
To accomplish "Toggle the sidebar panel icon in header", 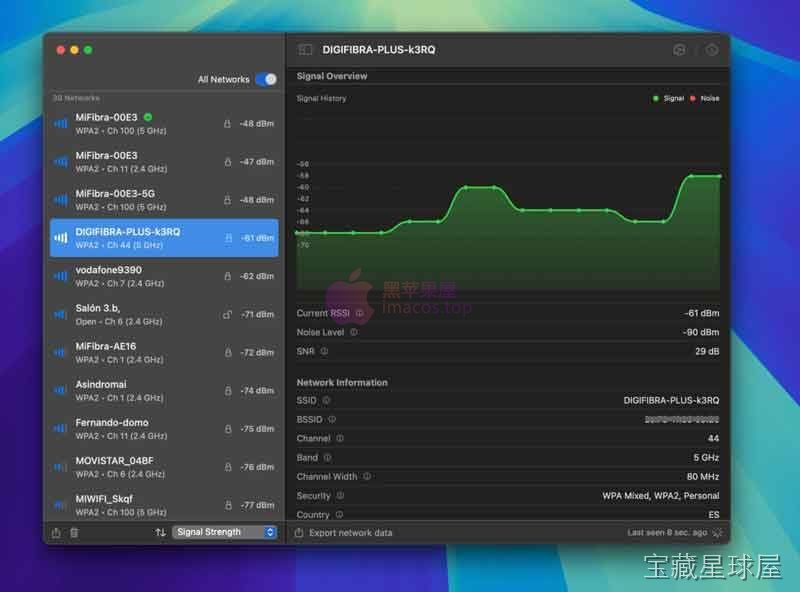I will coord(305,50).
